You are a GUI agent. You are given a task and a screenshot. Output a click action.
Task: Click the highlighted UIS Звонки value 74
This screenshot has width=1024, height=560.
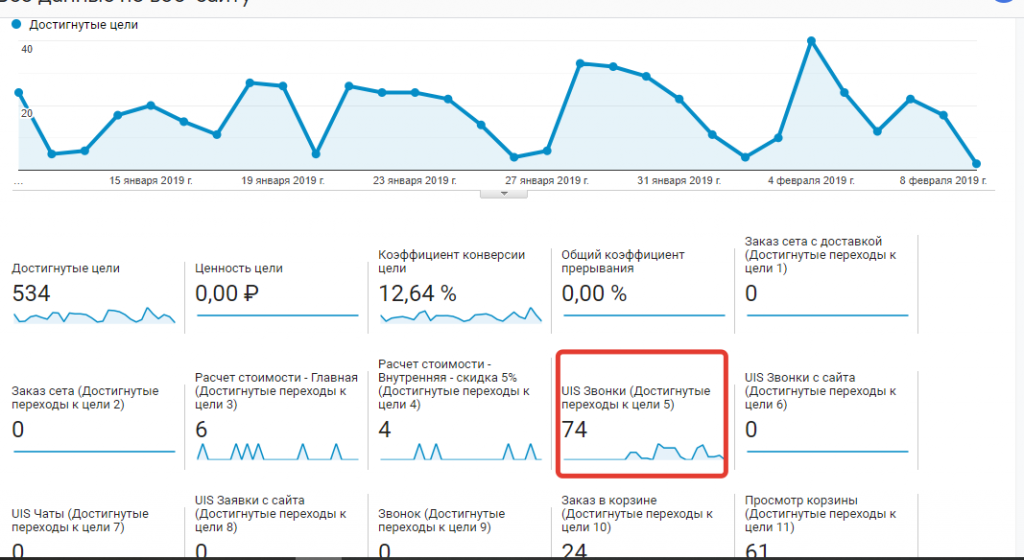[x=574, y=429]
